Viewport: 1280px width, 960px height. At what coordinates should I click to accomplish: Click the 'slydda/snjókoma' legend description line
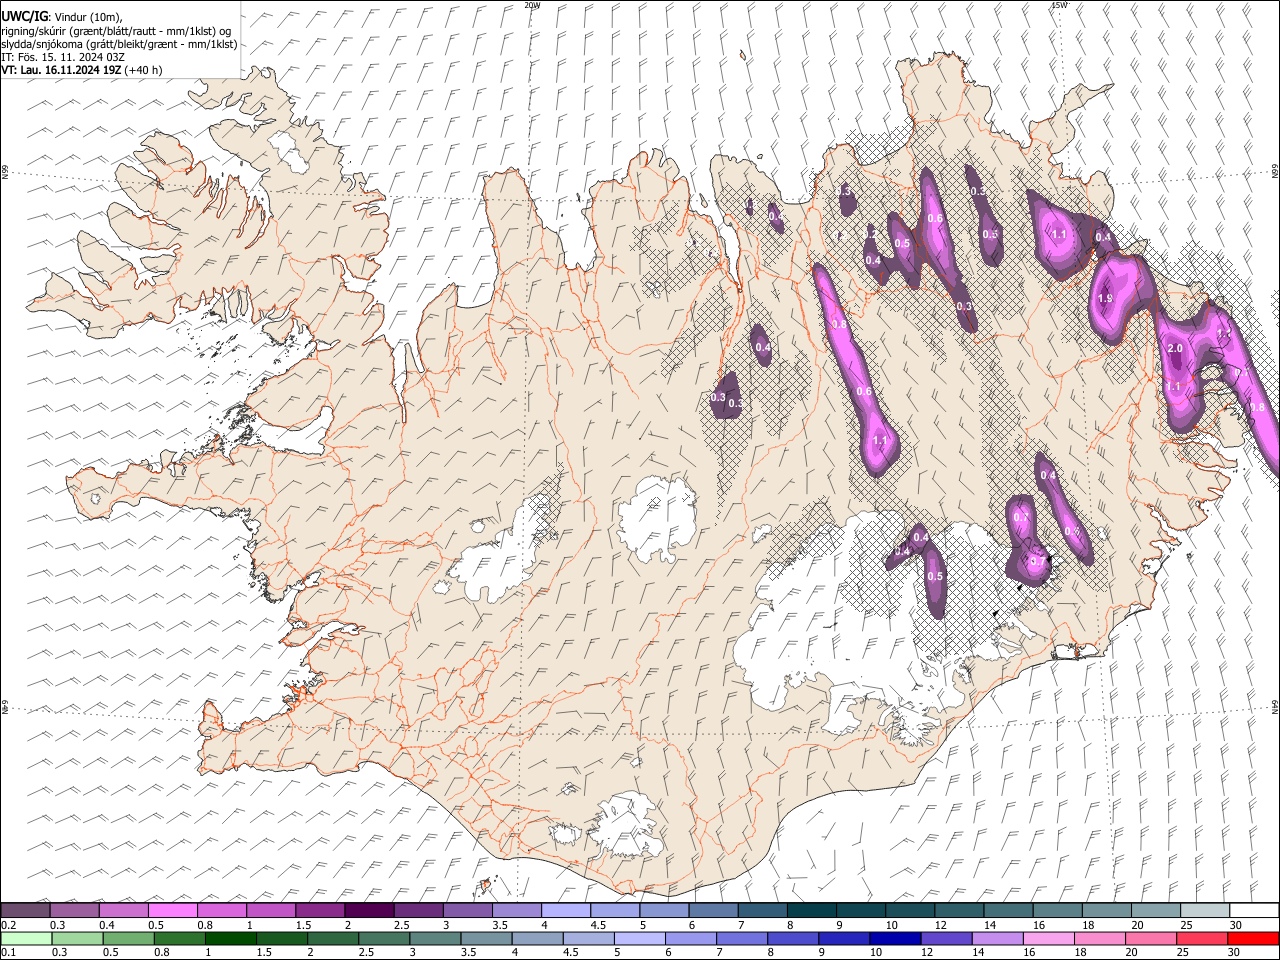click(119, 44)
